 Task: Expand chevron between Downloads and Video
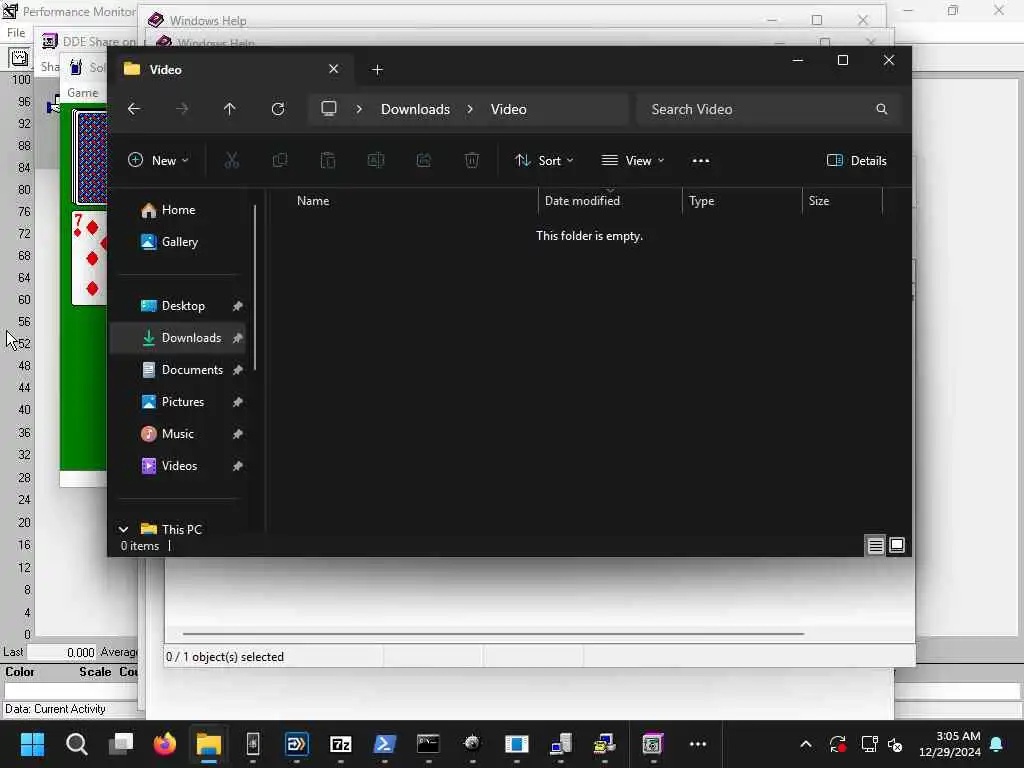click(x=470, y=109)
